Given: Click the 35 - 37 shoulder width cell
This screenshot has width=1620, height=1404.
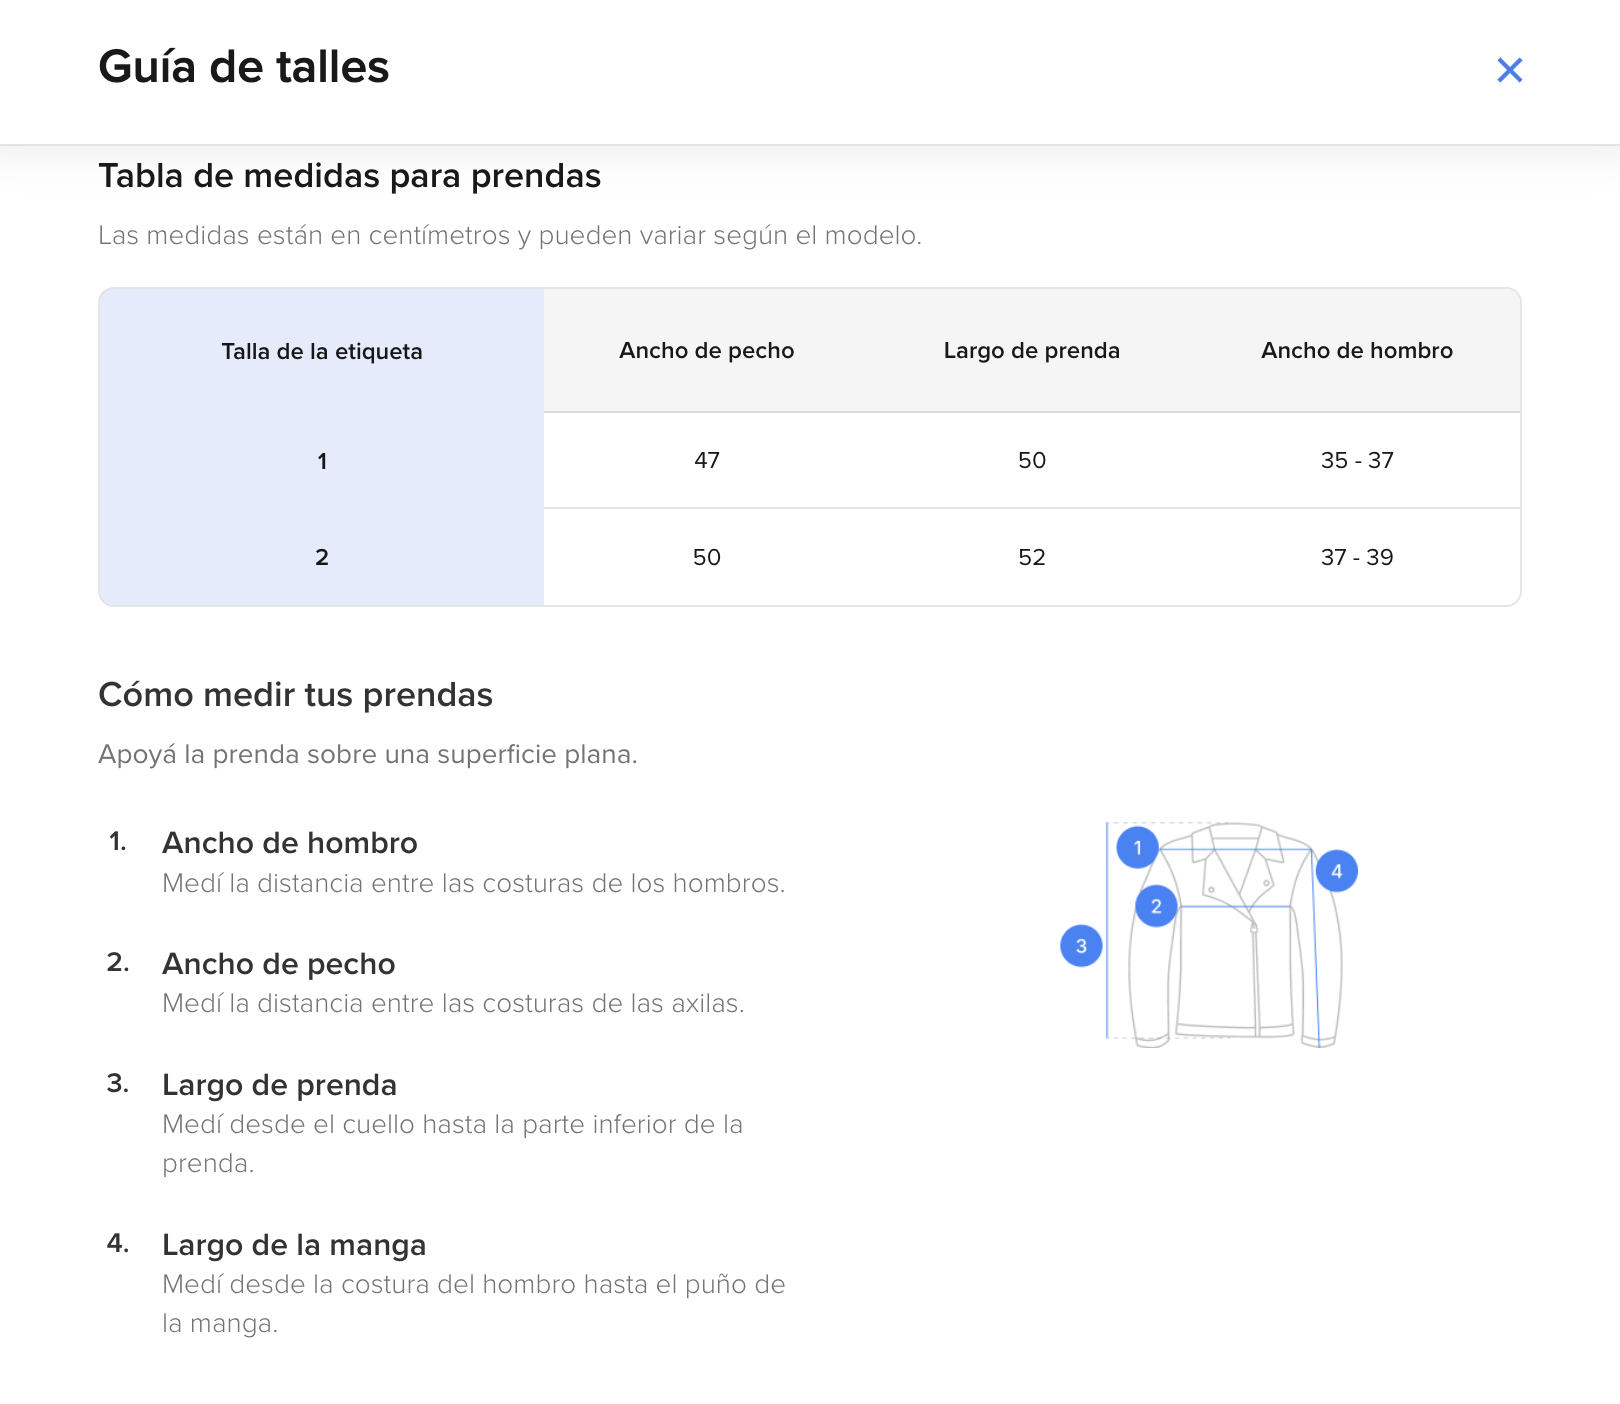Looking at the screenshot, I should pyautogui.click(x=1356, y=461).
